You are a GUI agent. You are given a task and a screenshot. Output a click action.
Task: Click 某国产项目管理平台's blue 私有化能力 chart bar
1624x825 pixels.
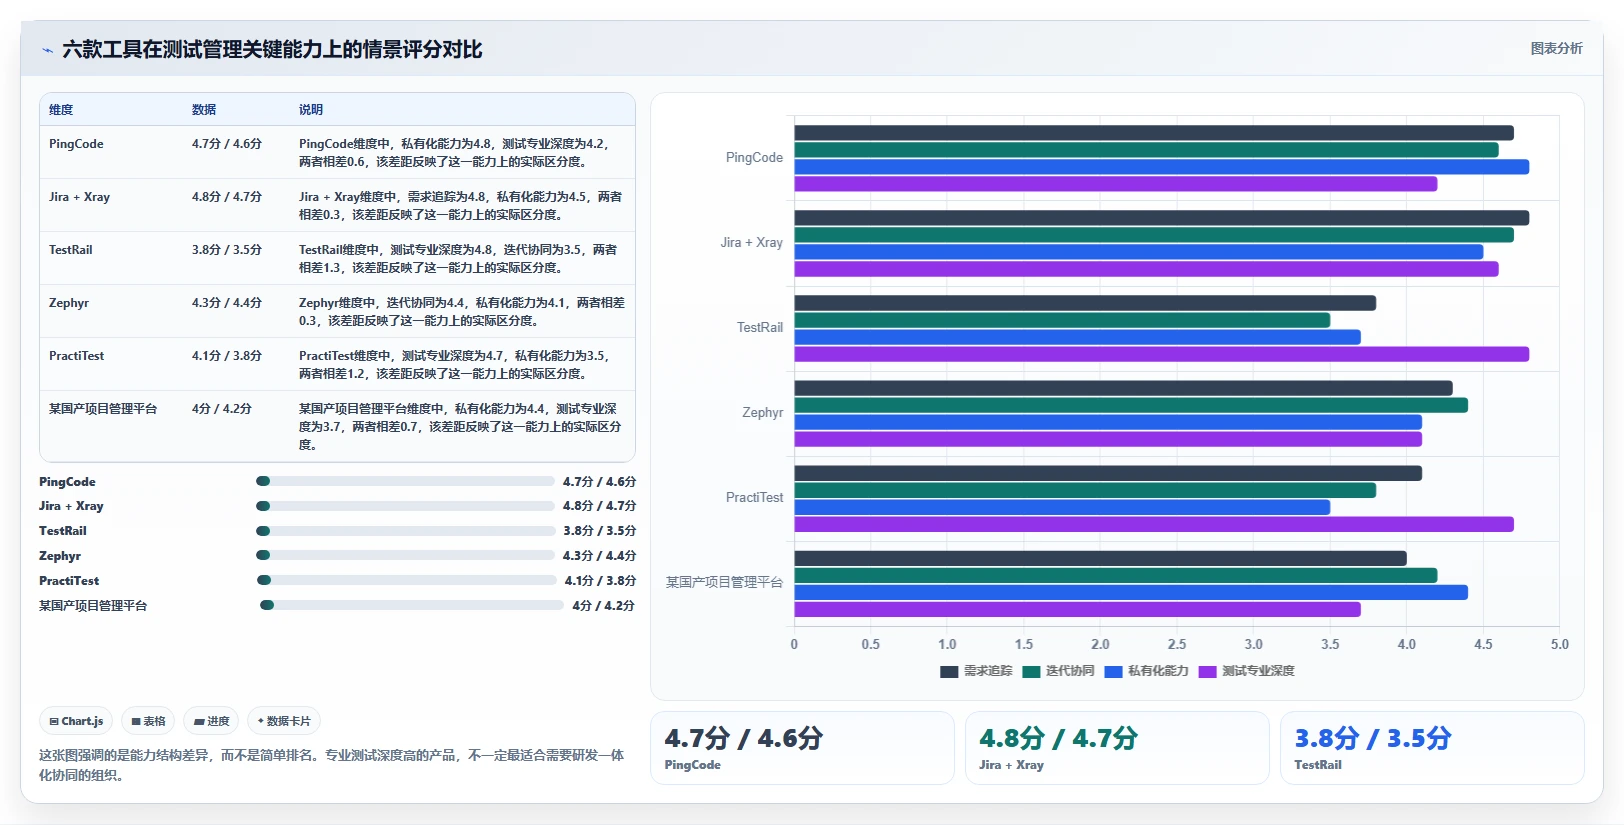click(1131, 592)
